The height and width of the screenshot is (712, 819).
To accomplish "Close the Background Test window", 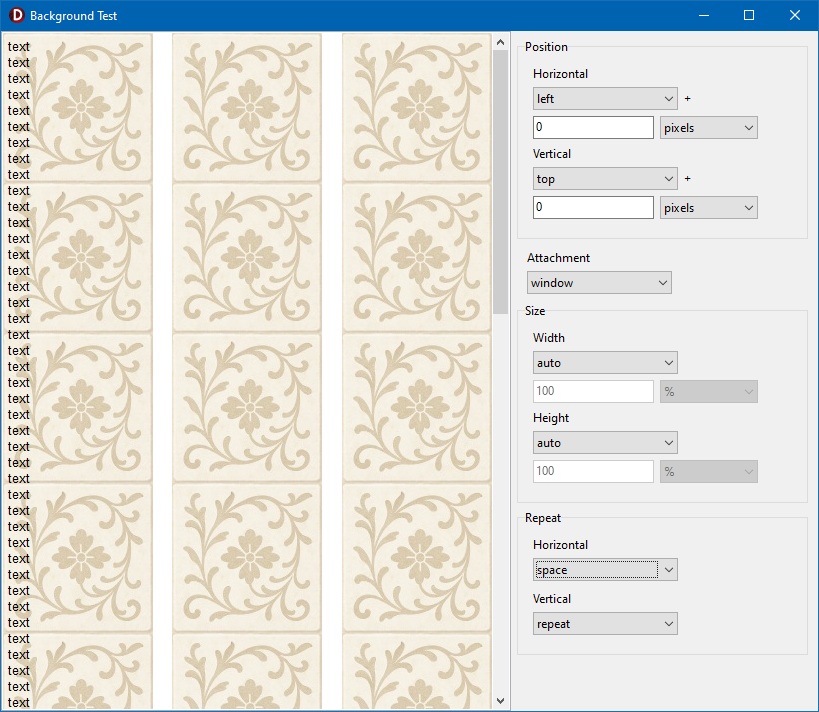I will (x=795, y=15).
